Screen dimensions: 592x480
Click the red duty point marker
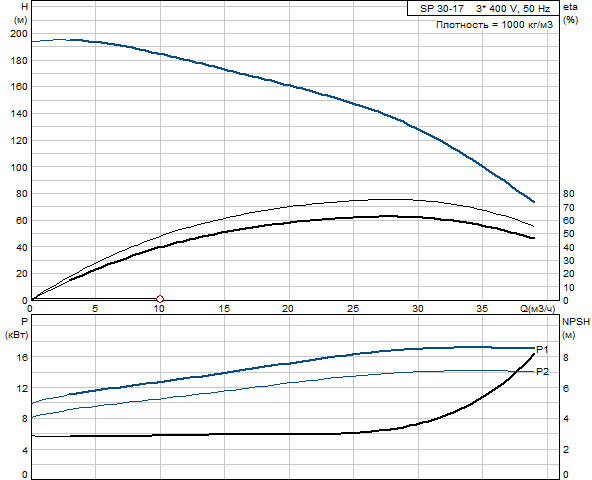click(160, 299)
